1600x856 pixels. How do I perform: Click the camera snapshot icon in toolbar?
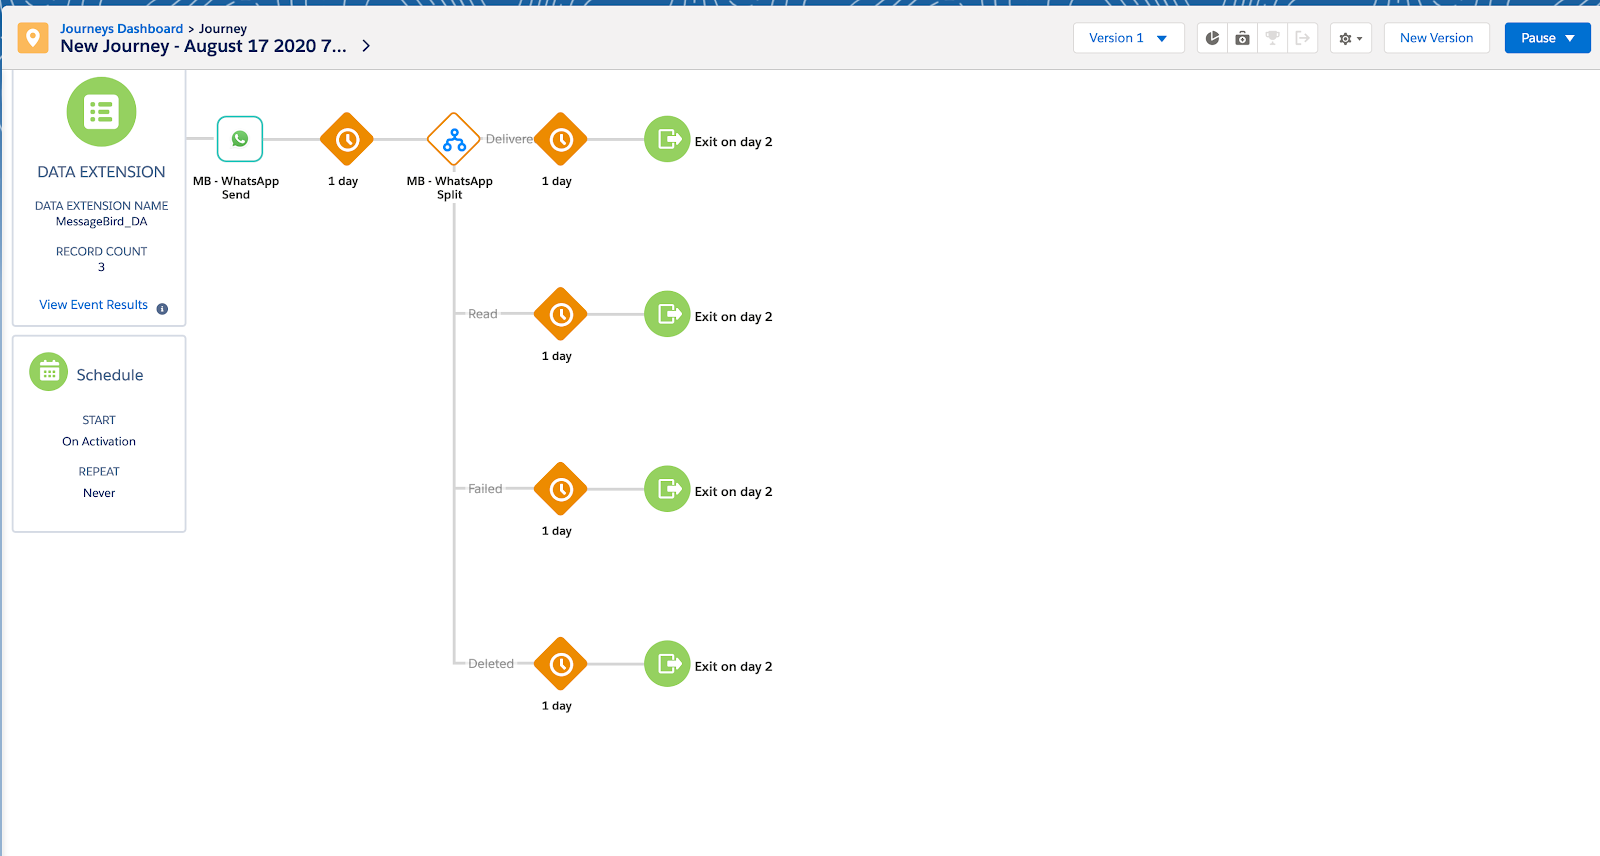[x=1242, y=38]
